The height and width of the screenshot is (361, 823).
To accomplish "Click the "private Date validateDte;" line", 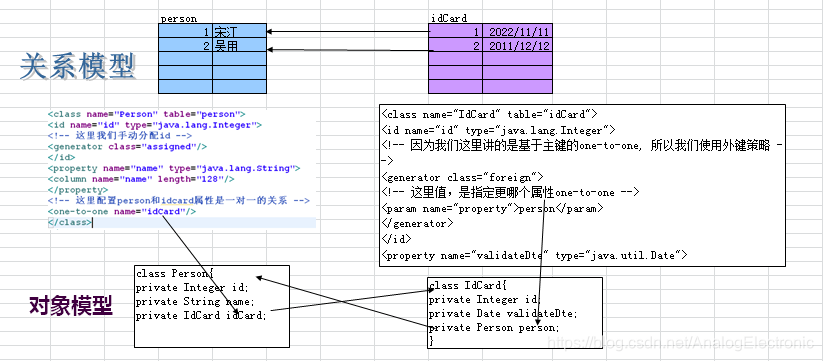I will pyautogui.click(x=503, y=314).
